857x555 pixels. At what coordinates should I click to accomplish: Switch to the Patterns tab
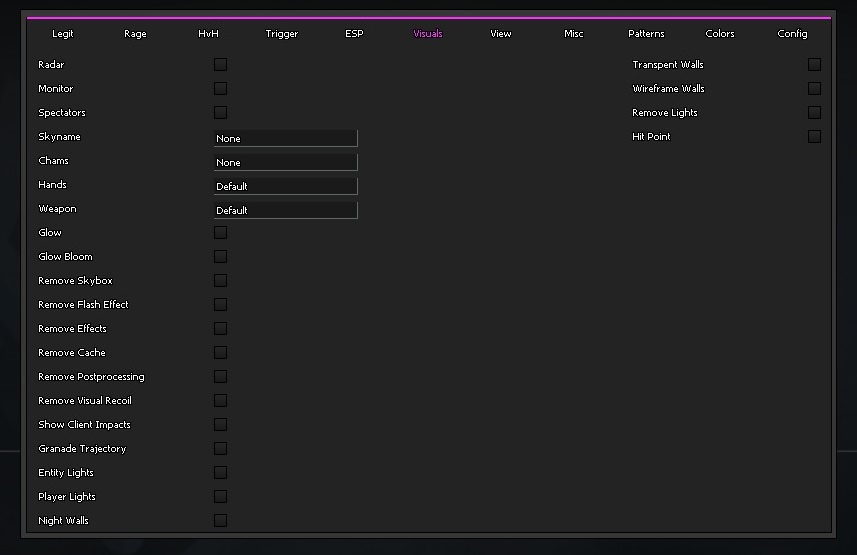tap(646, 34)
